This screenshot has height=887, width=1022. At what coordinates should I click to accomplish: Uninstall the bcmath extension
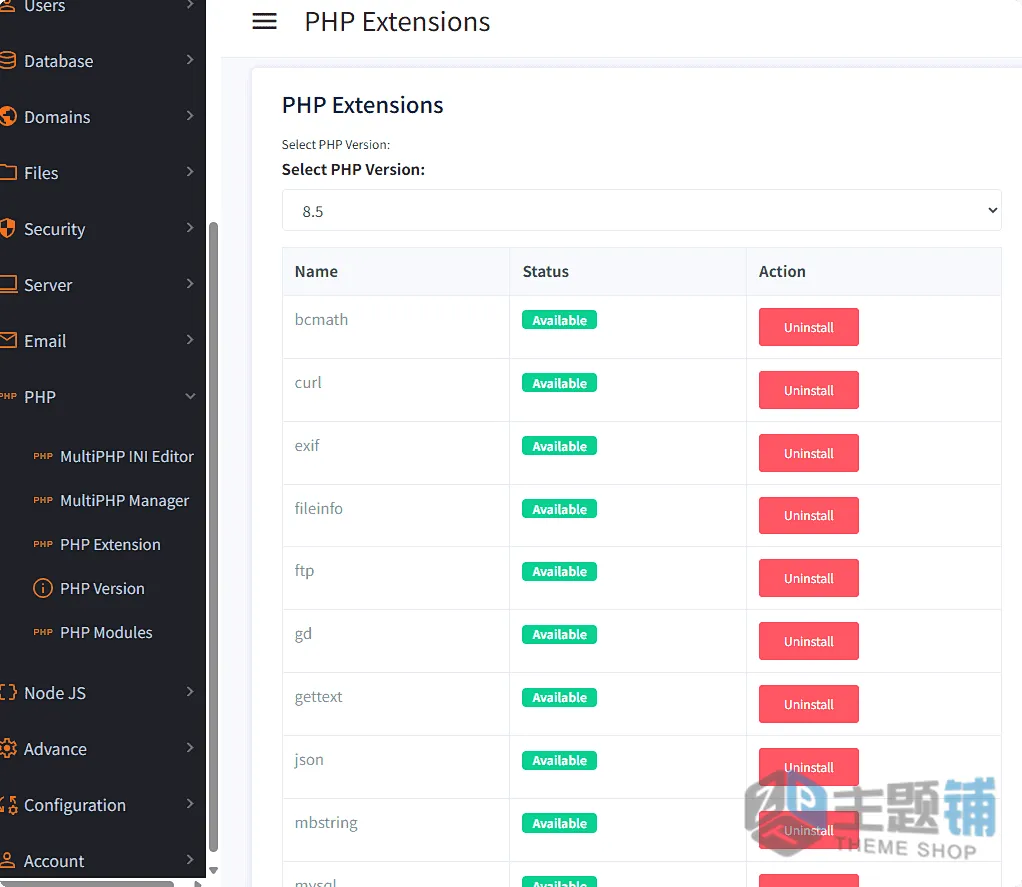(x=808, y=327)
